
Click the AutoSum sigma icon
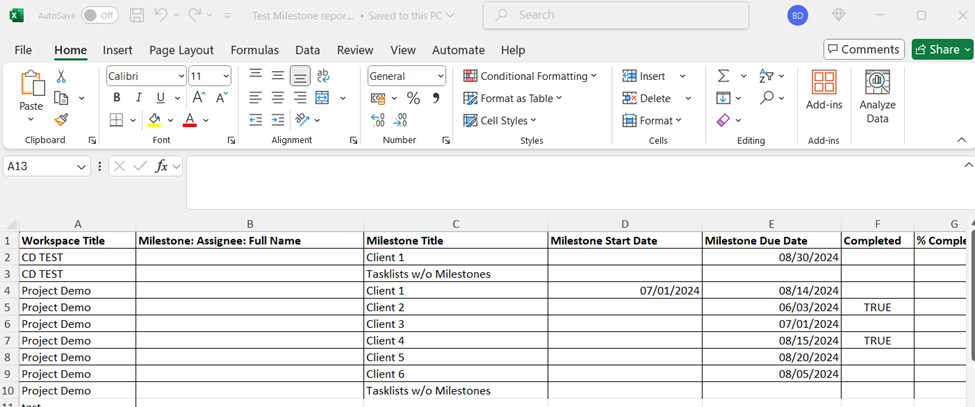(x=723, y=76)
